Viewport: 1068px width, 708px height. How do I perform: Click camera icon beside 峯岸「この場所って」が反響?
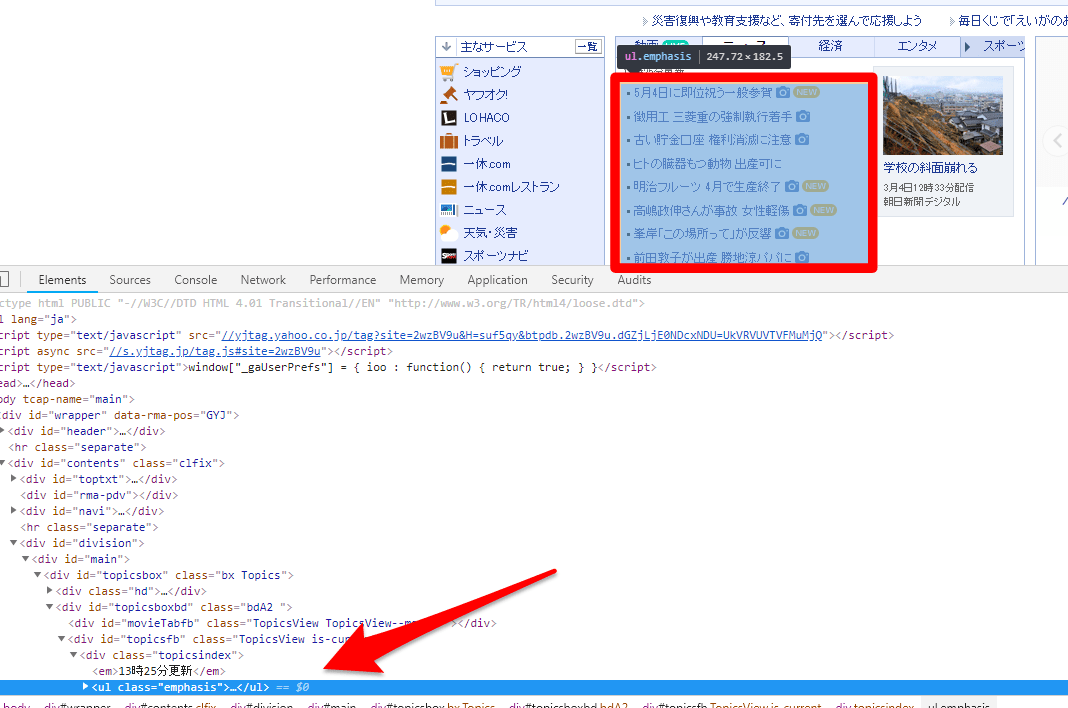(782, 233)
